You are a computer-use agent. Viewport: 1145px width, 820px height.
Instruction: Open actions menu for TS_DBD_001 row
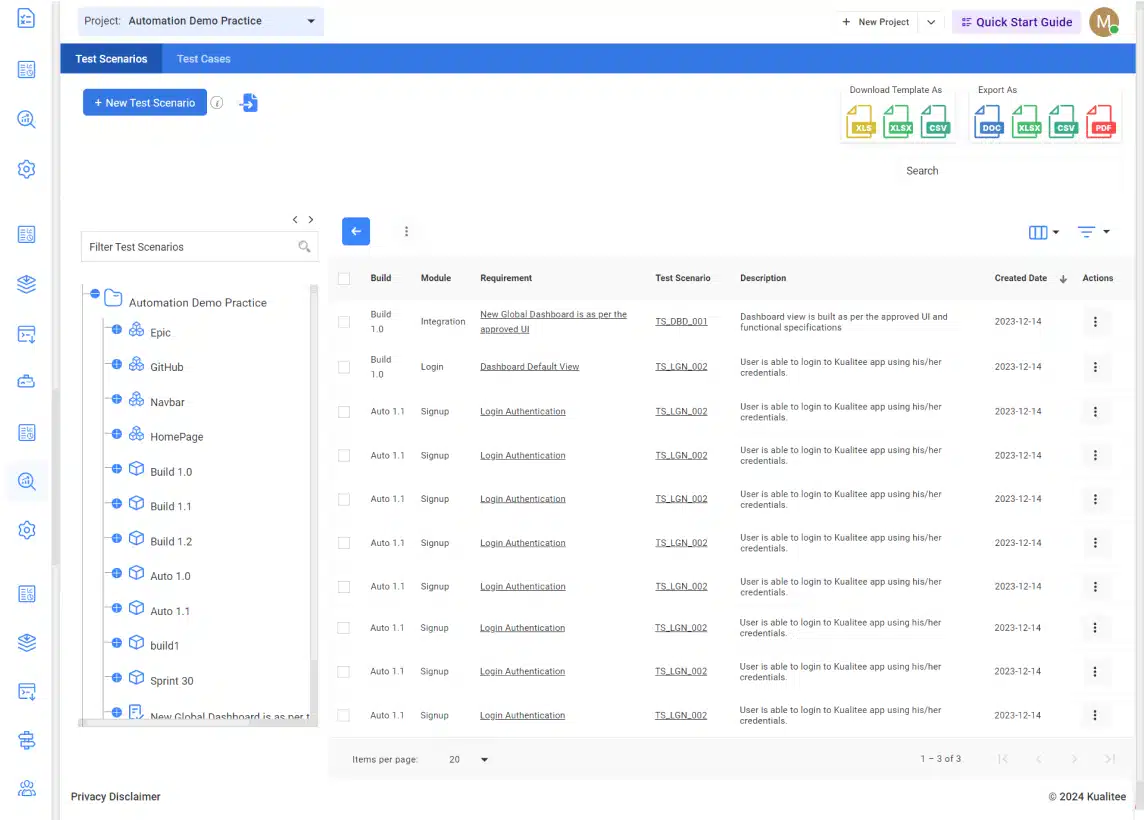tap(1095, 322)
